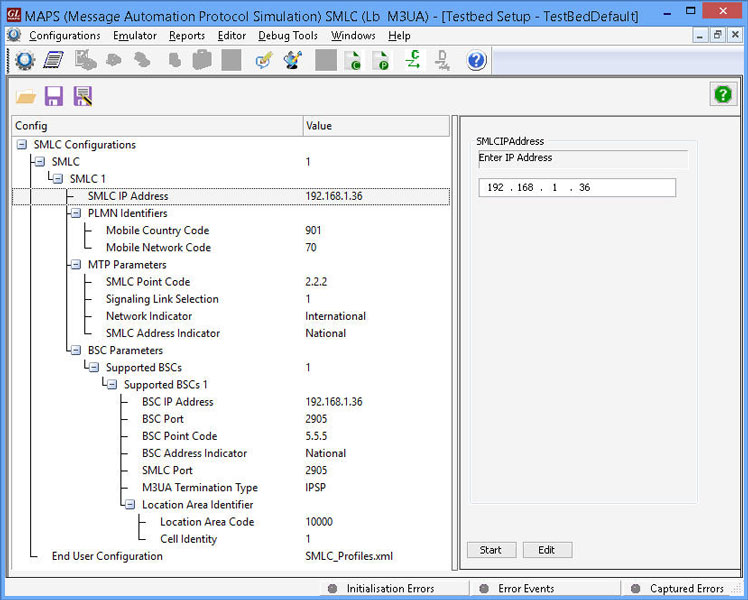Collapse the PLMN Identifiers group
The width and height of the screenshot is (748, 600).
[76, 213]
